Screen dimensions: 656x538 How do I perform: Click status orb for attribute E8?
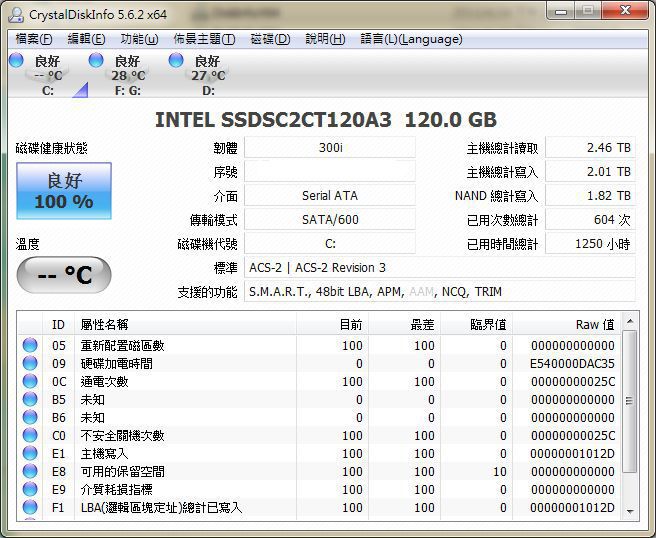pos(30,471)
